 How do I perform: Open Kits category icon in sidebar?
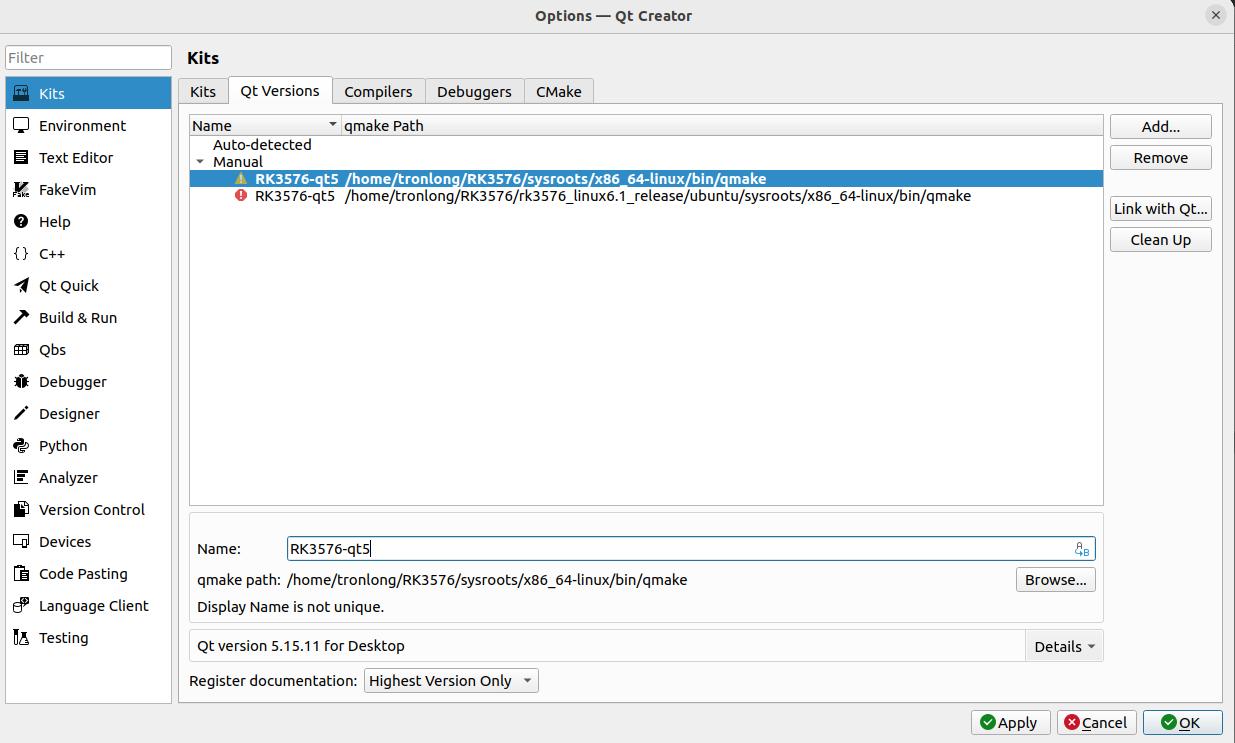click(20, 94)
